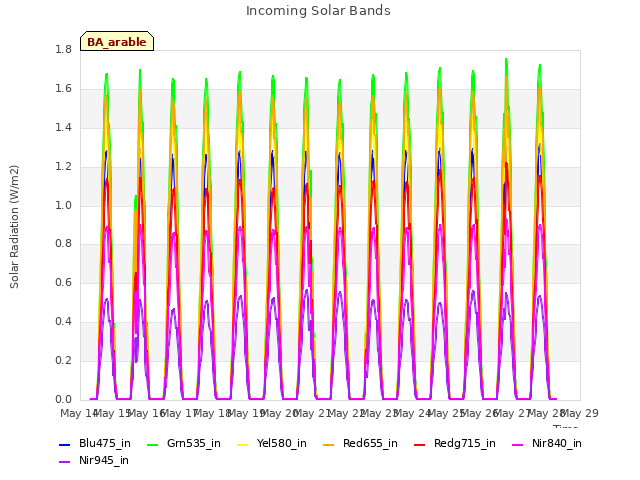
Task: Click the May 14 x-axis date label
Action: pos(79,413)
